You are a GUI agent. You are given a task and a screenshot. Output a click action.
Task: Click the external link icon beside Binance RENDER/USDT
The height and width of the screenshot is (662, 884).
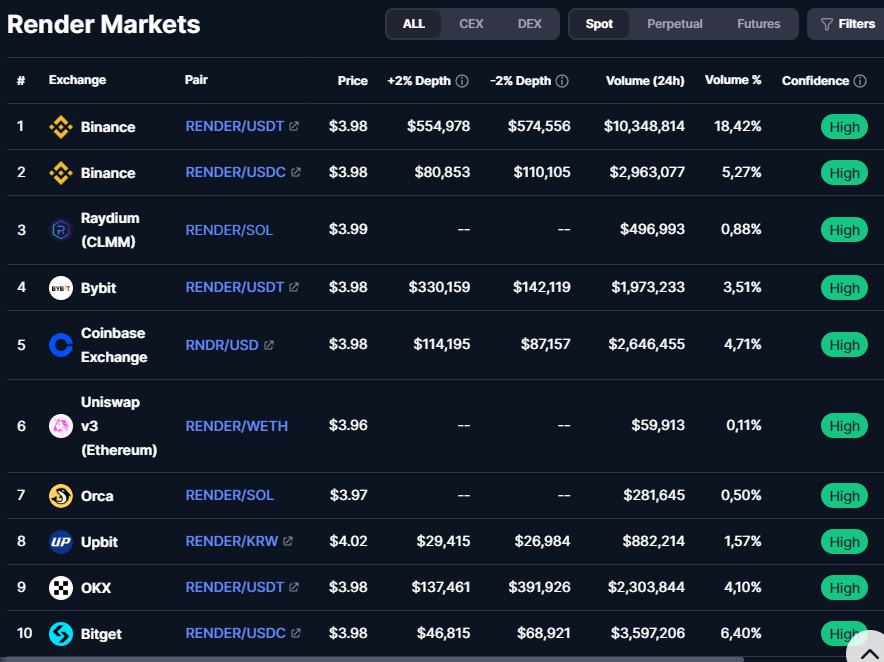click(x=294, y=126)
